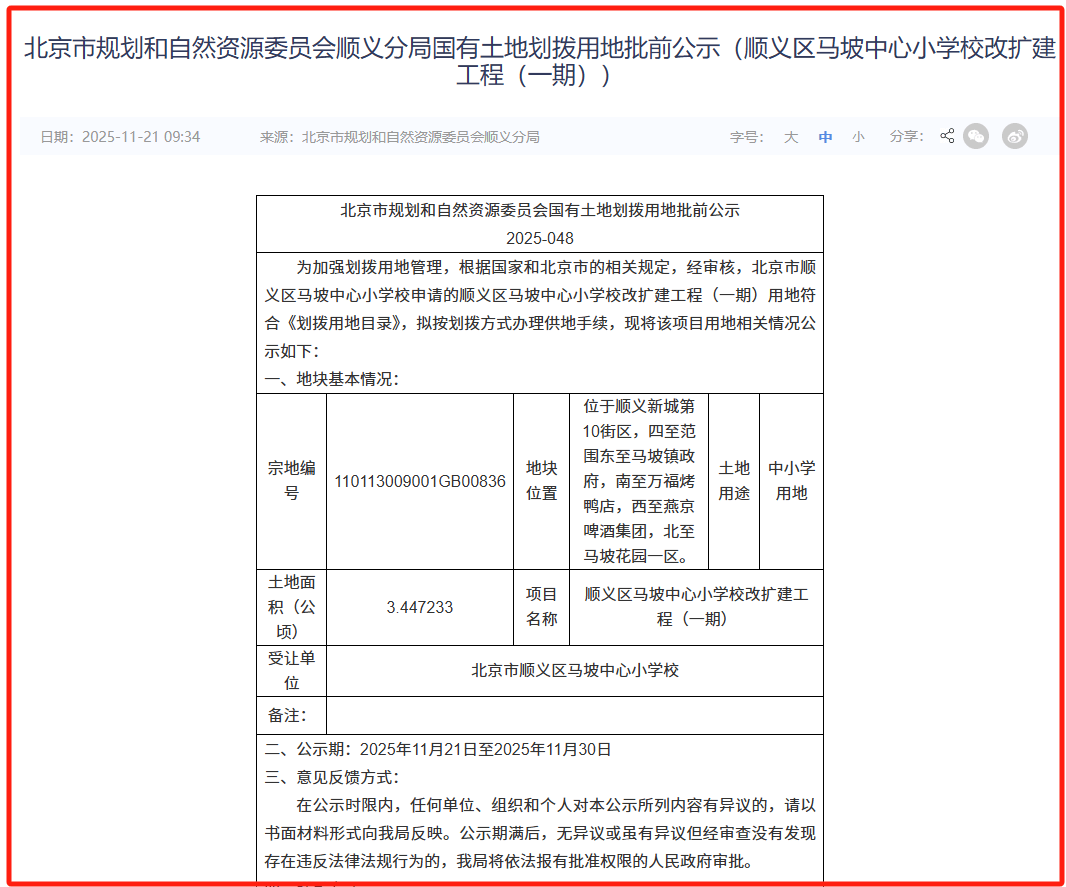Screen dimensions: 1066x887
Task: Click the parcel location description cell
Action: pos(645,481)
